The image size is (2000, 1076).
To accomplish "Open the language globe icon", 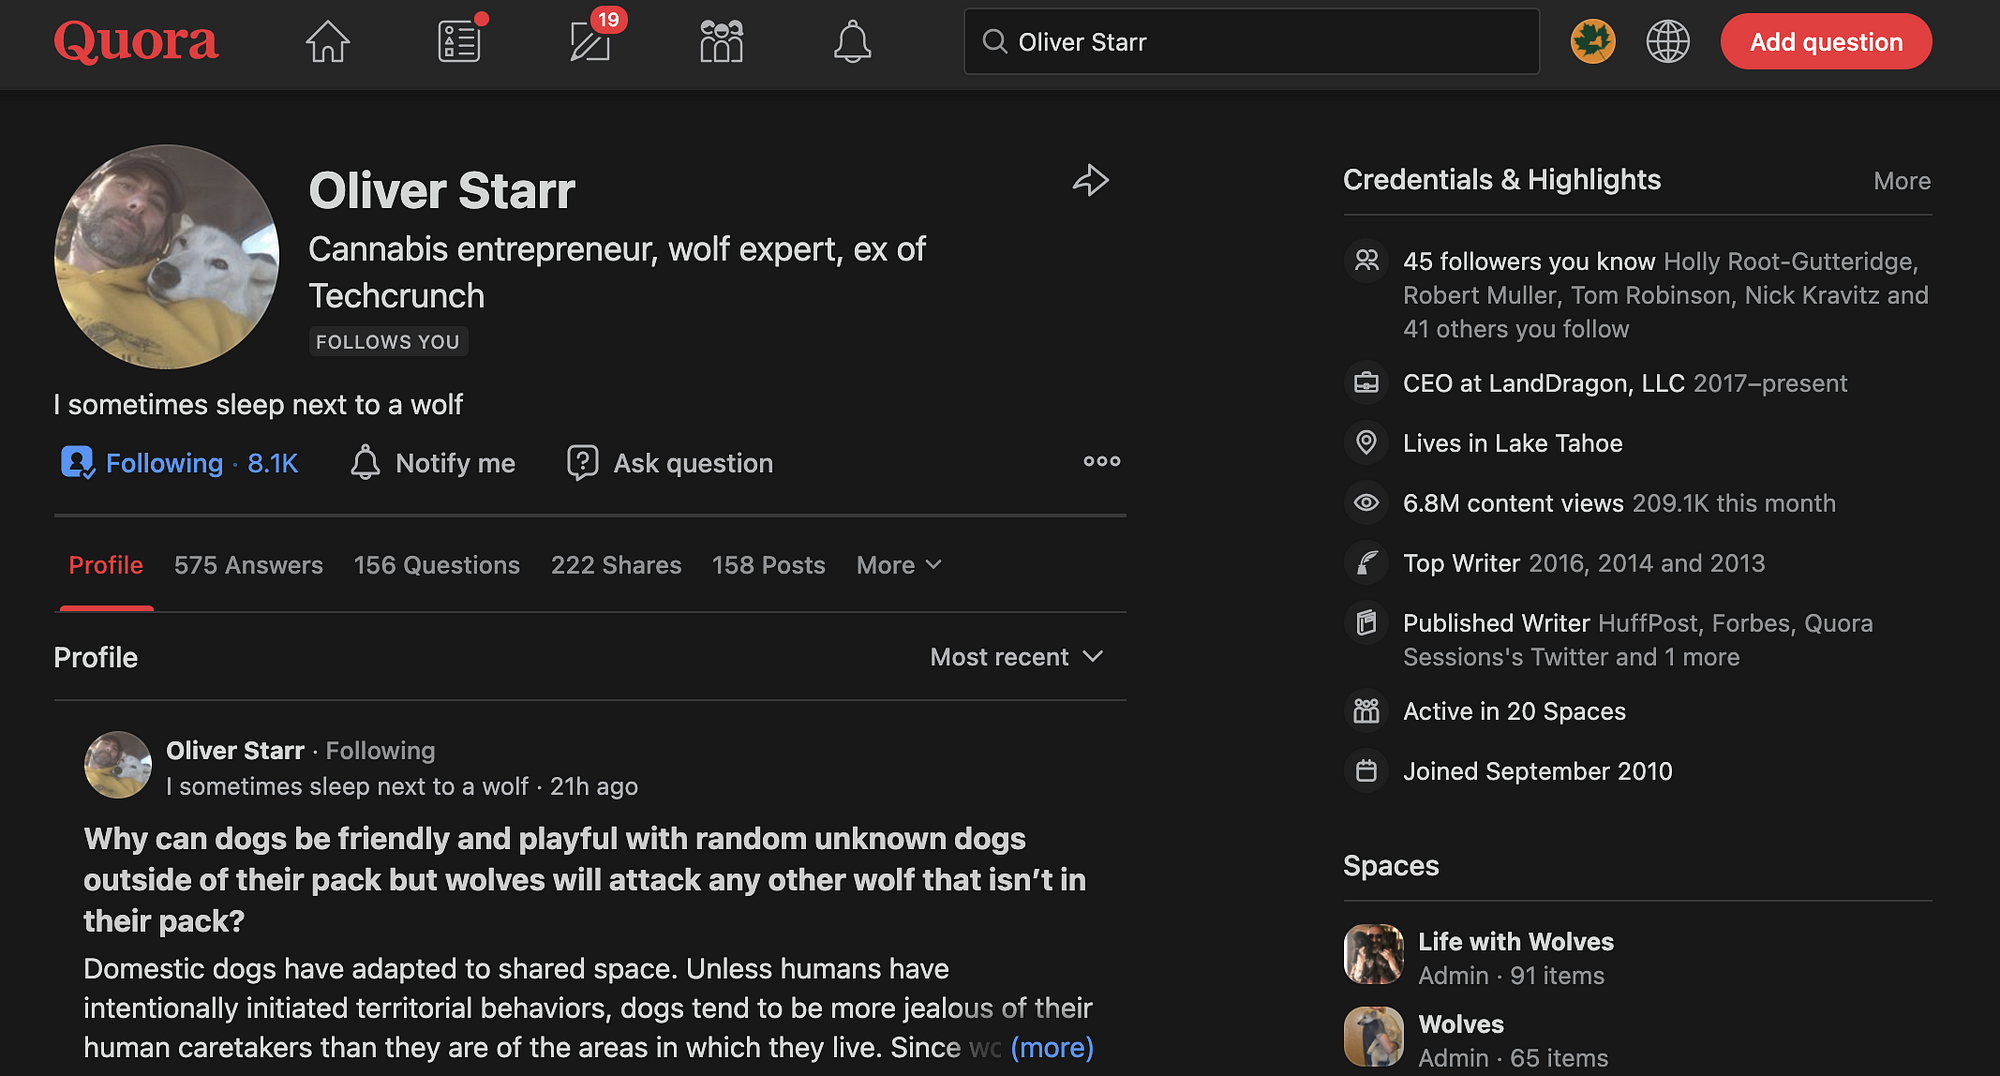I will 1668,42.
